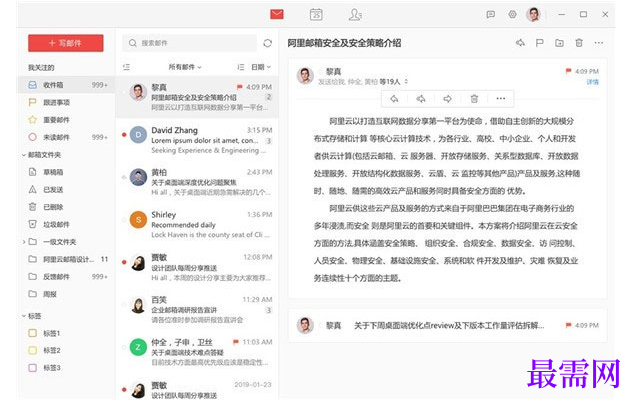Screen dimensions: 639x405
Task: Open the 垃圾邮件 spam folder
Action: pyautogui.click(x=66, y=224)
